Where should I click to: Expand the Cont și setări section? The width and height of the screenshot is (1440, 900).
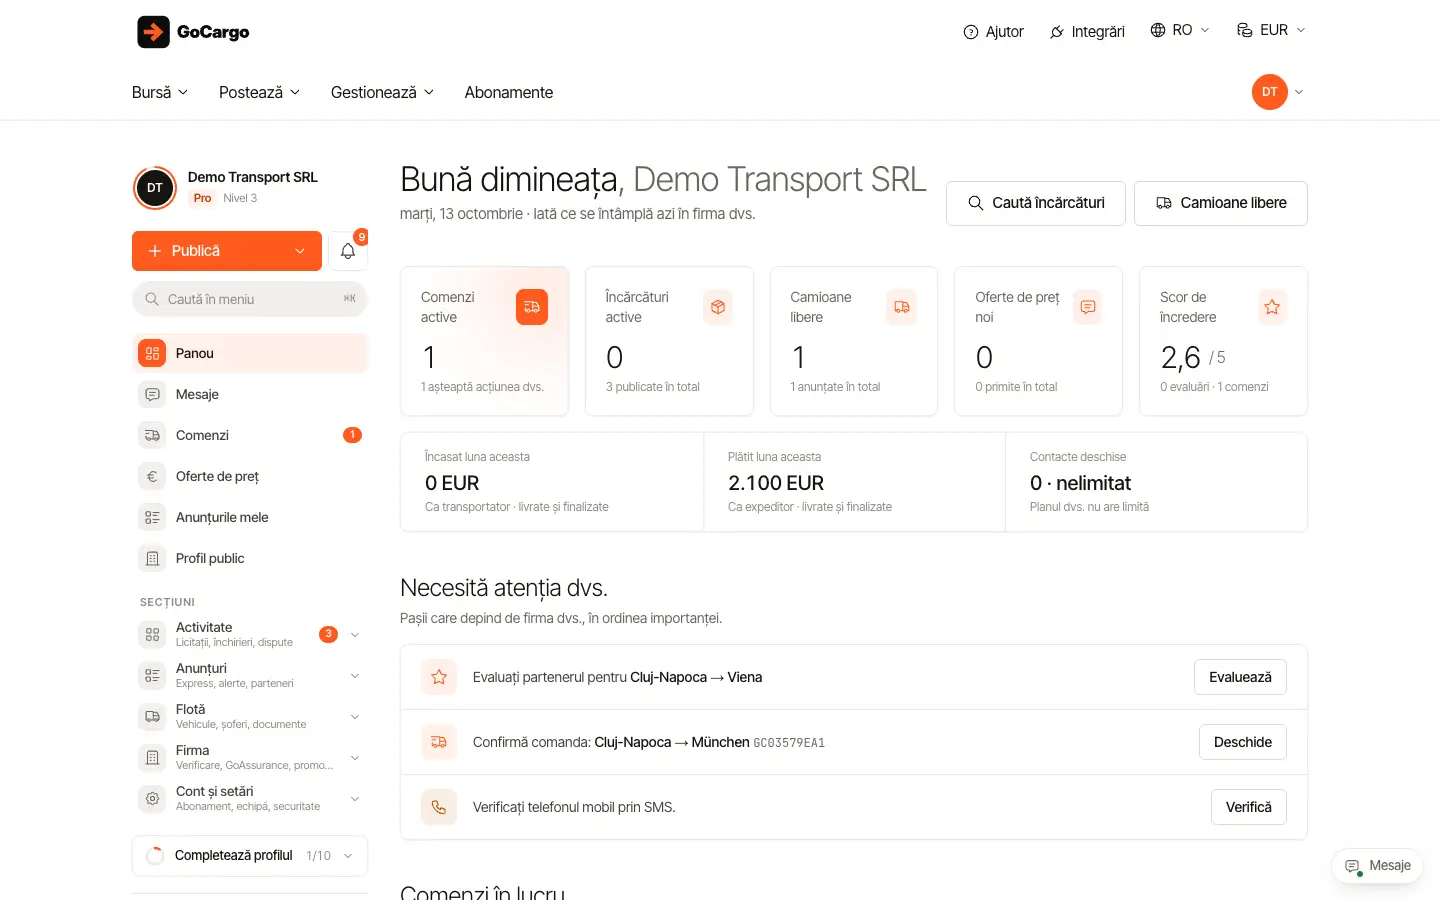click(x=354, y=799)
